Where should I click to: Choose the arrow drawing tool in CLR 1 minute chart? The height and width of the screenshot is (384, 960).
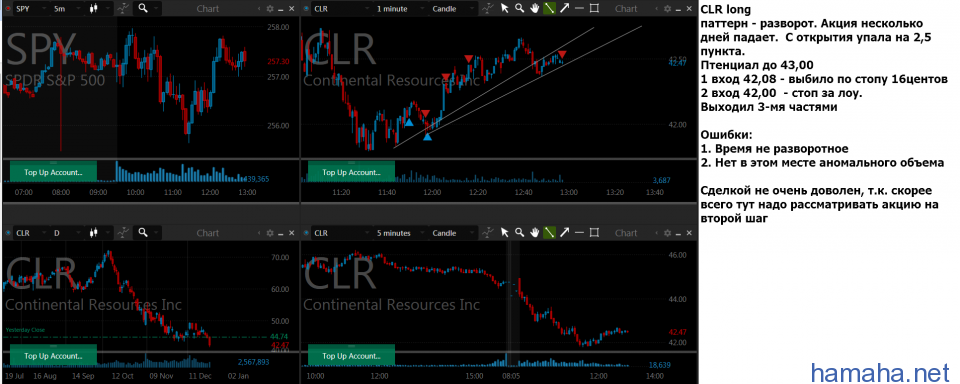tap(564, 9)
